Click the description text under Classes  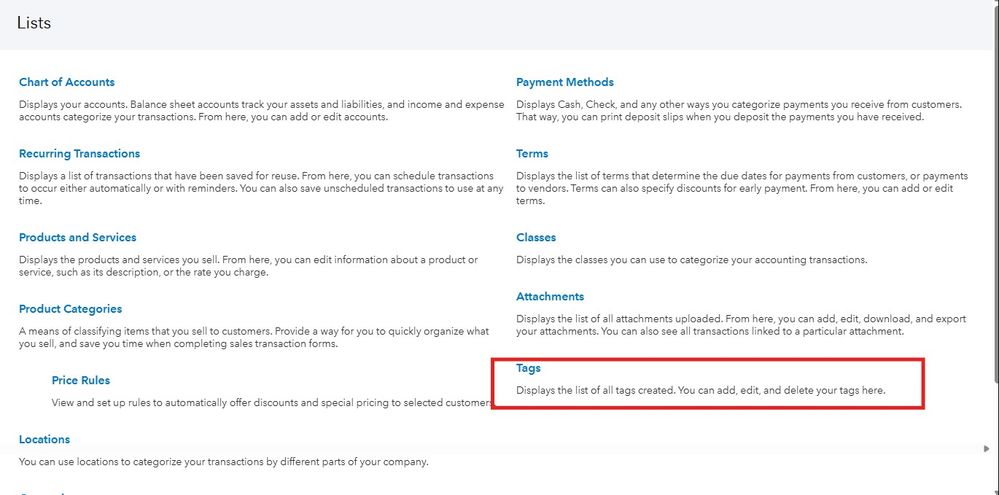(x=691, y=260)
